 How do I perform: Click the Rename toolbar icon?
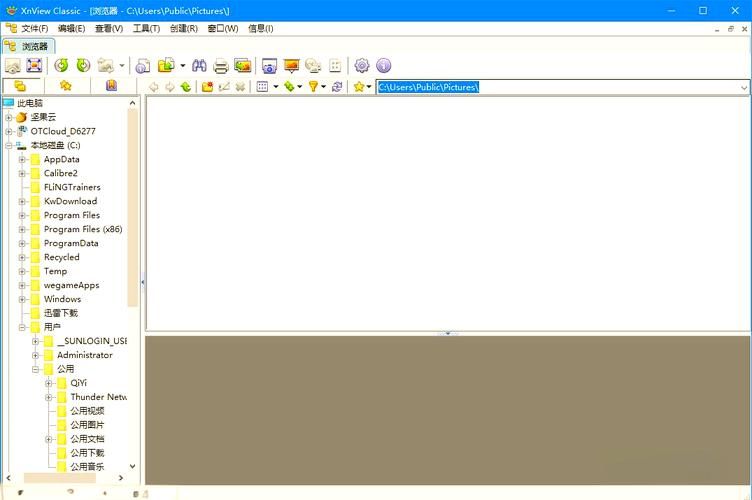pos(224,87)
